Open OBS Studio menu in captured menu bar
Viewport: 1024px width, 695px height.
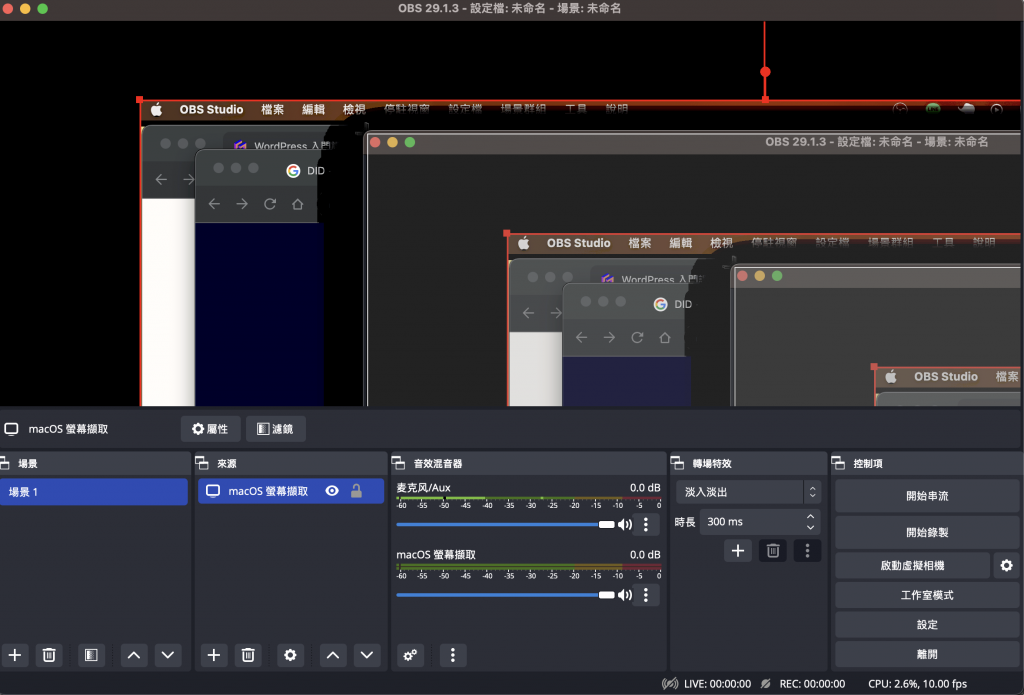coord(211,109)
